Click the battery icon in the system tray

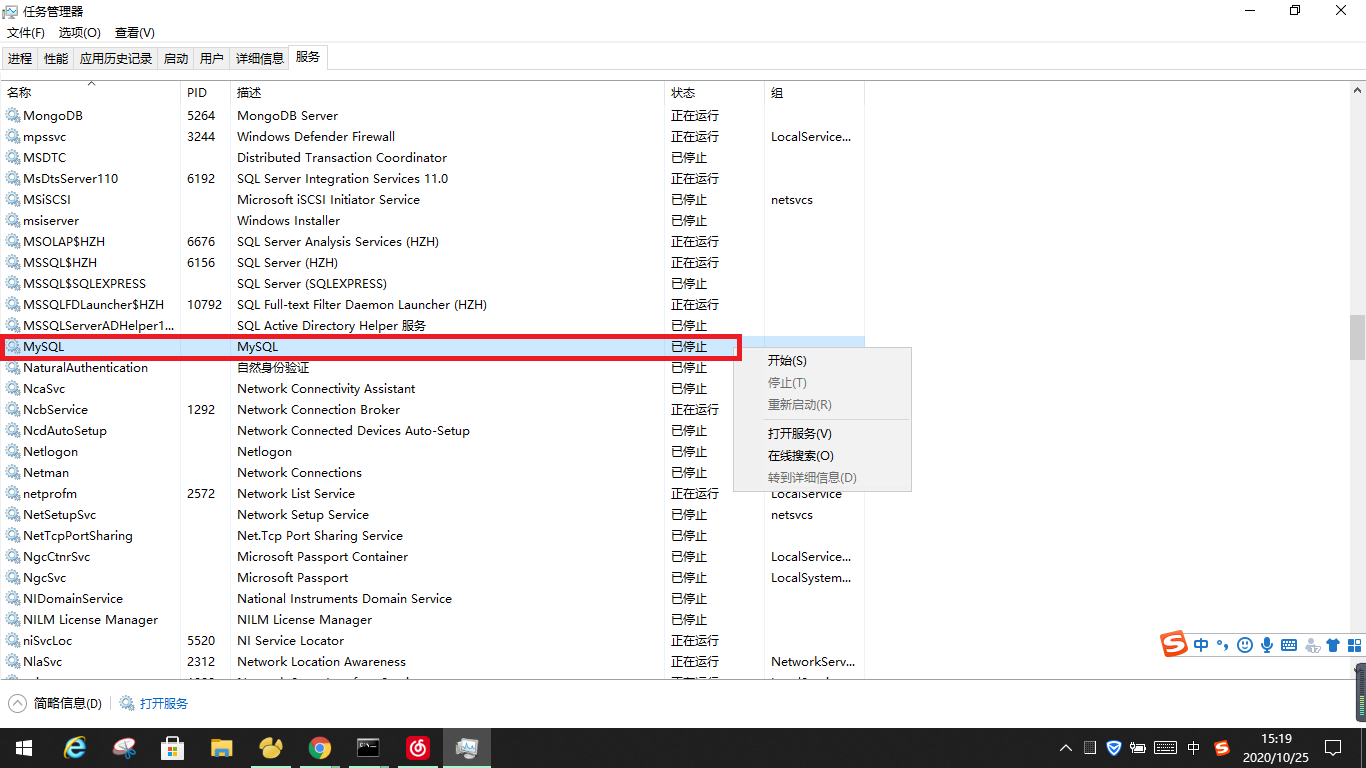tap(1138, 747)
